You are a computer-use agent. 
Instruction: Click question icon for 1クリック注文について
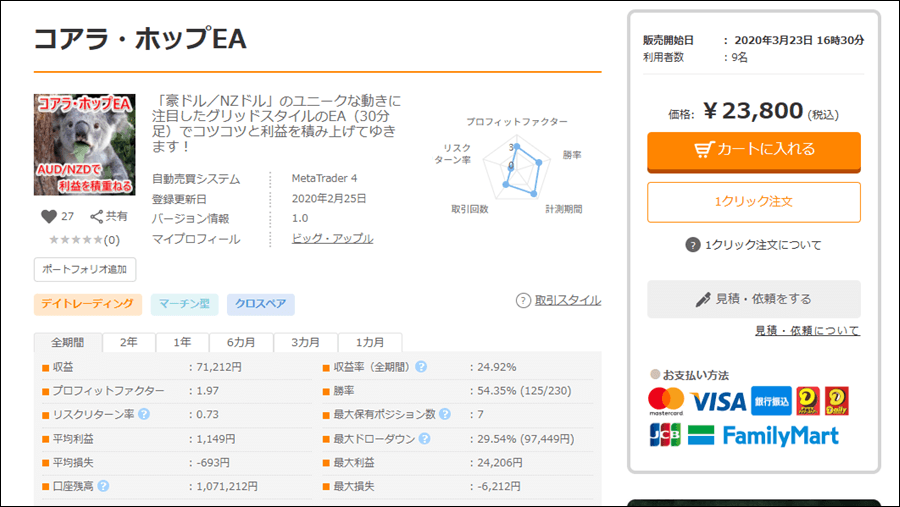692,245
